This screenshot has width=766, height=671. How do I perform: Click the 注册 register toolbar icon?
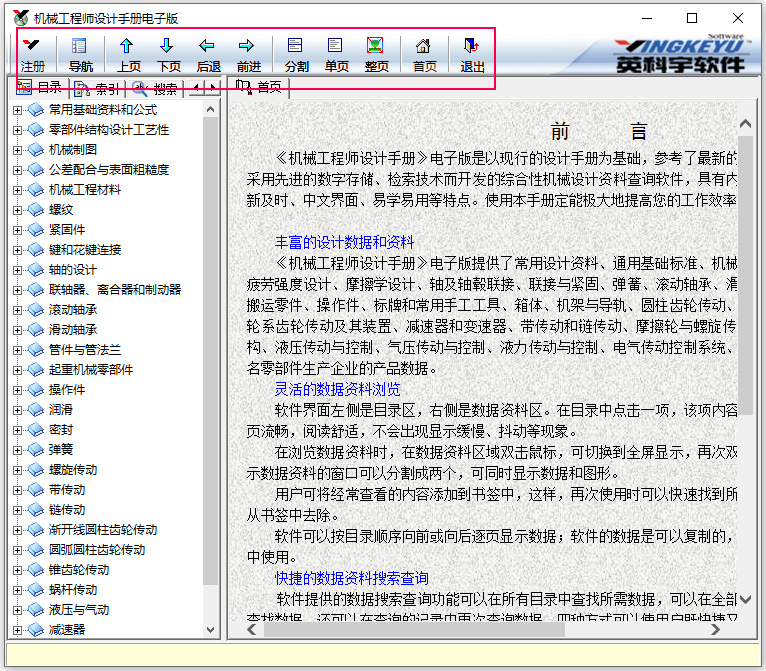tap(32, 55)
